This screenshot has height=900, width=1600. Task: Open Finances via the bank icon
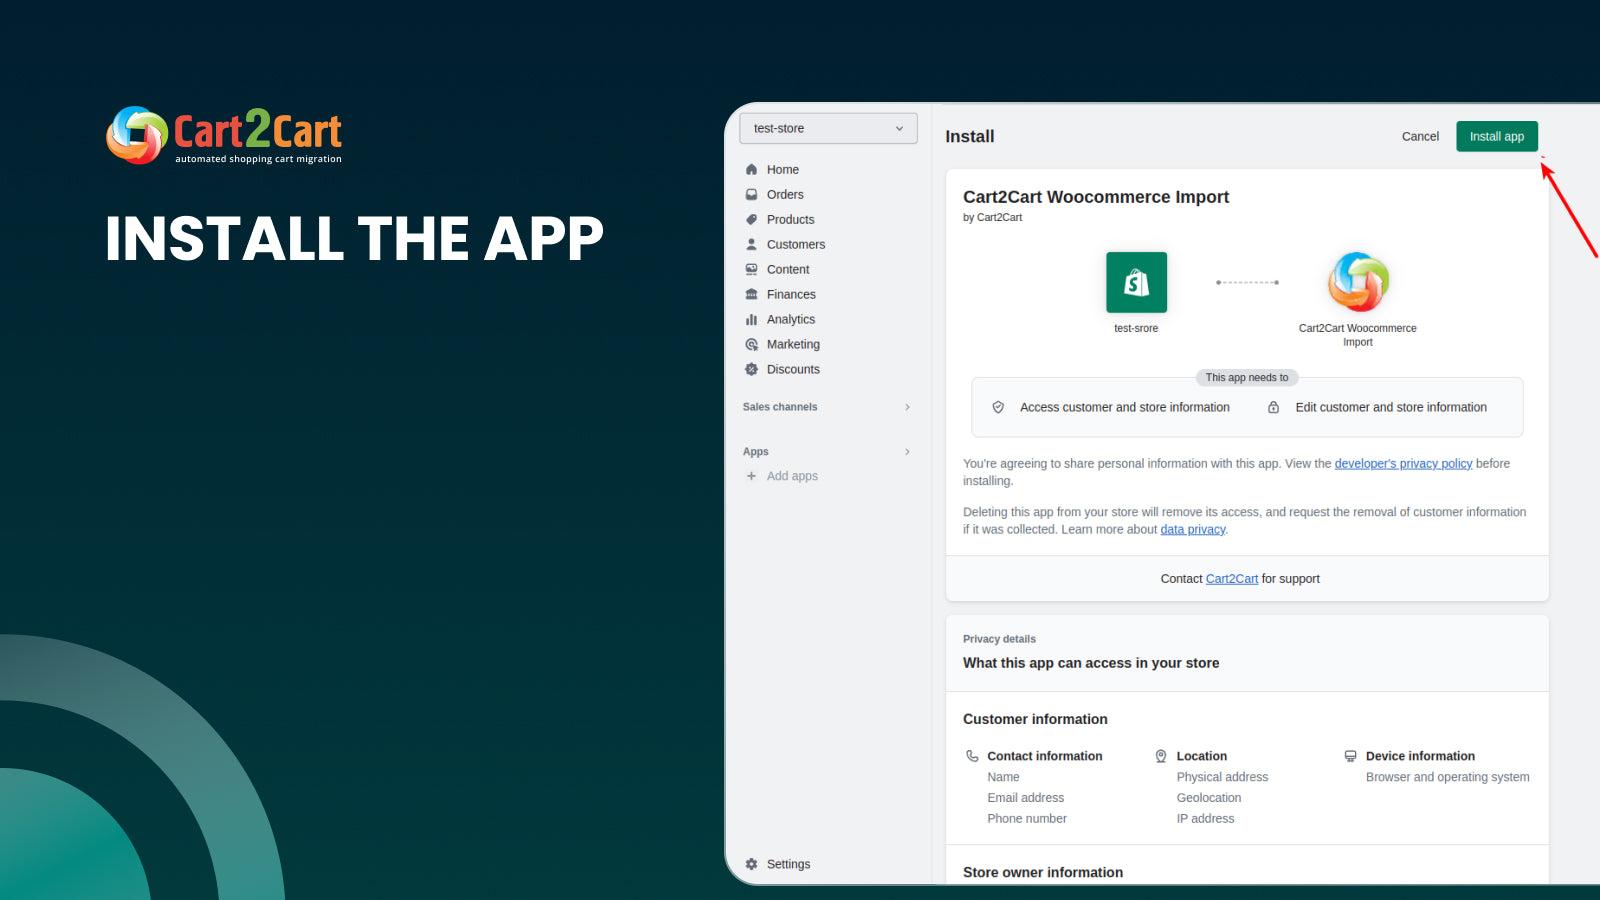[x=751, y=294]
